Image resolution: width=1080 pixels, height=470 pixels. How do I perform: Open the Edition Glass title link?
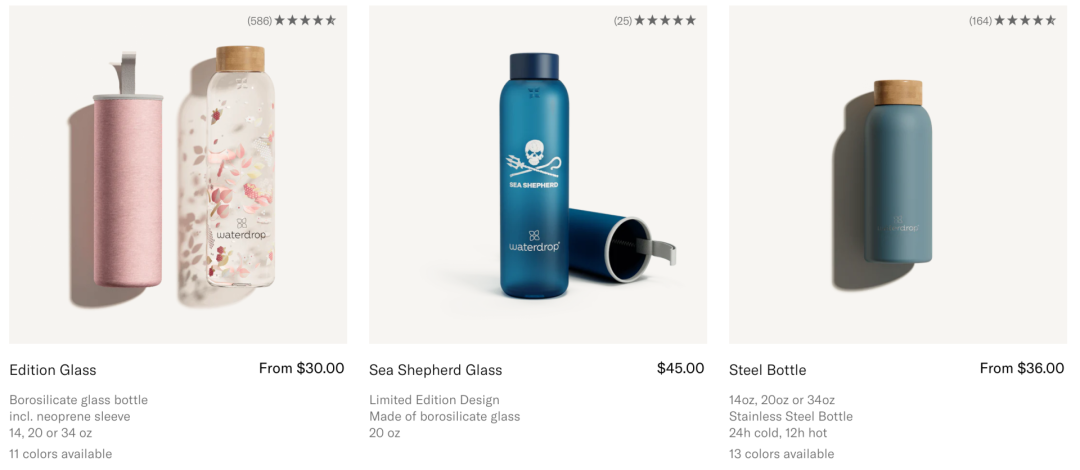click(53, 370)
